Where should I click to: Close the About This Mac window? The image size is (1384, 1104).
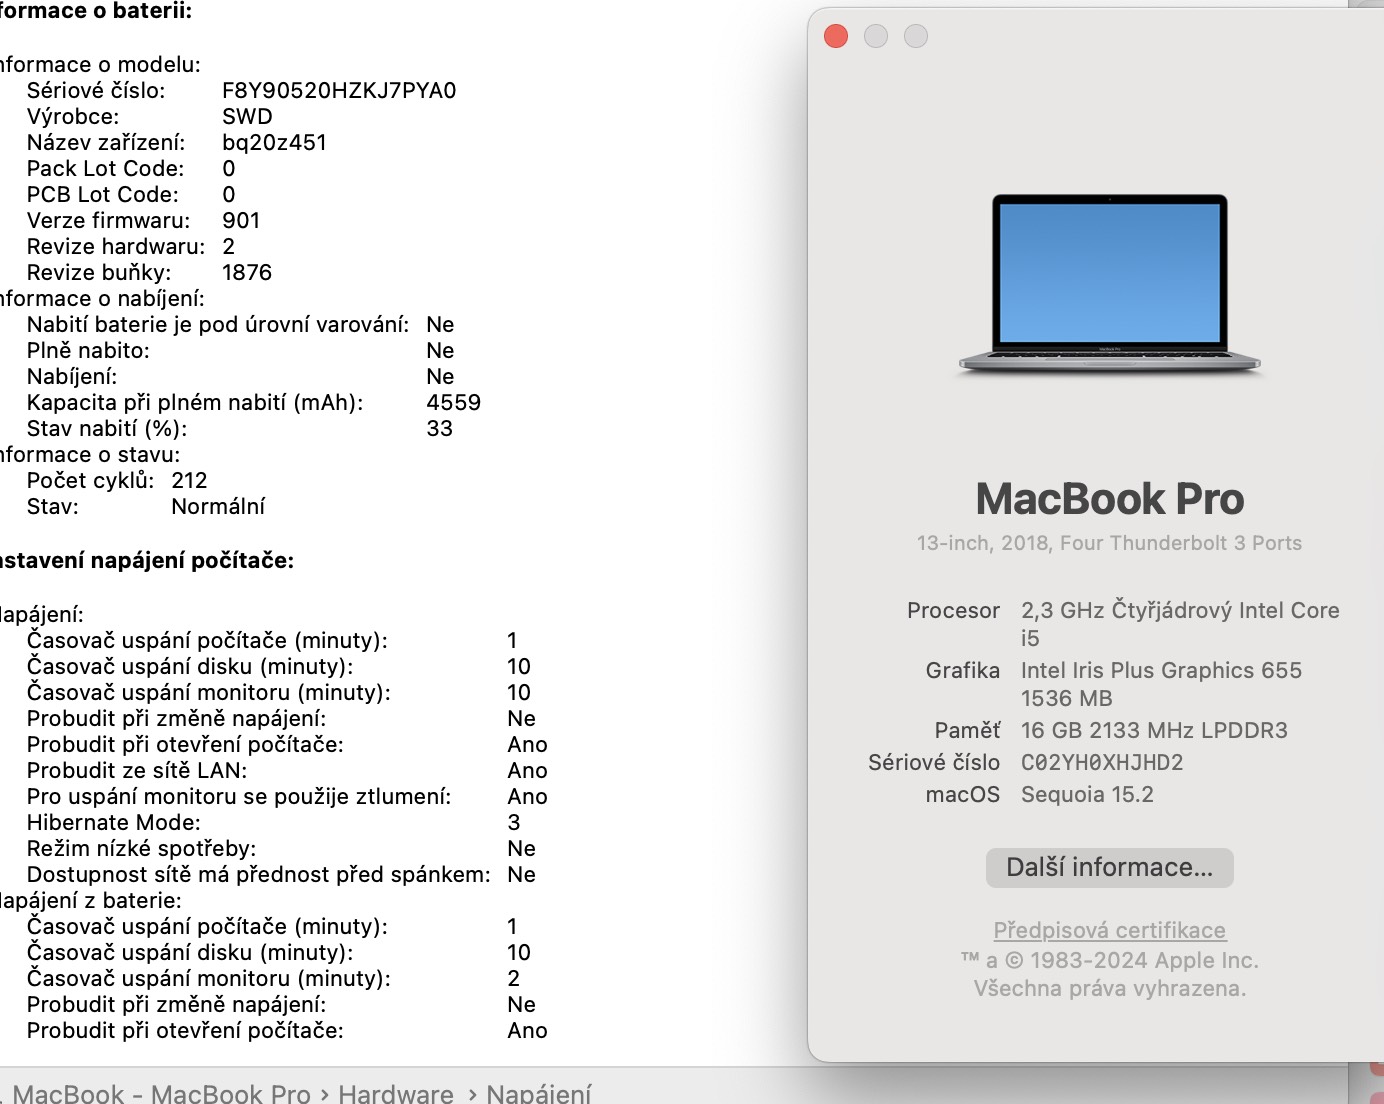pos(836,37)
